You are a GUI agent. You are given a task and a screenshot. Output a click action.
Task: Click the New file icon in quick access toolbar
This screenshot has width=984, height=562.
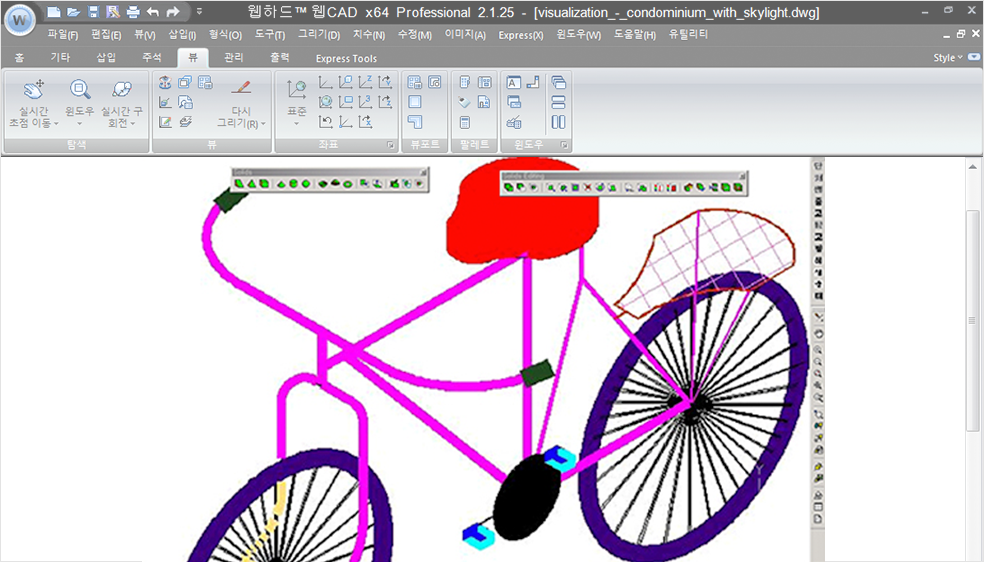54,11
